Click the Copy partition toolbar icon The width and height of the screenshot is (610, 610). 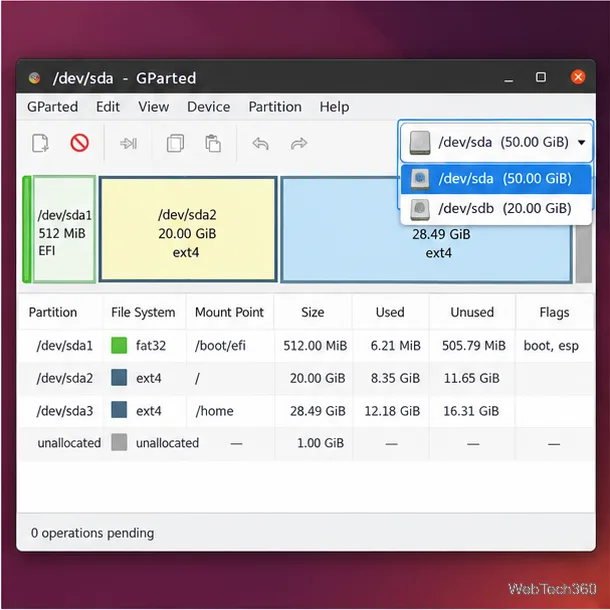coord(175,143)
